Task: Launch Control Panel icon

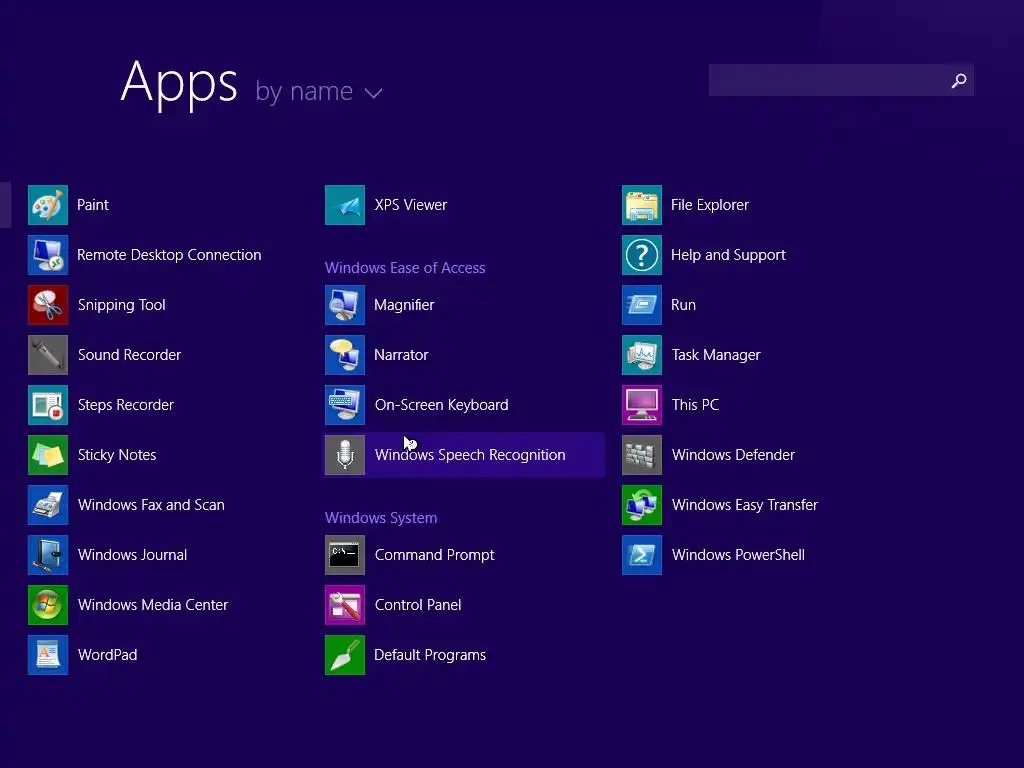Action: (345, 605)
